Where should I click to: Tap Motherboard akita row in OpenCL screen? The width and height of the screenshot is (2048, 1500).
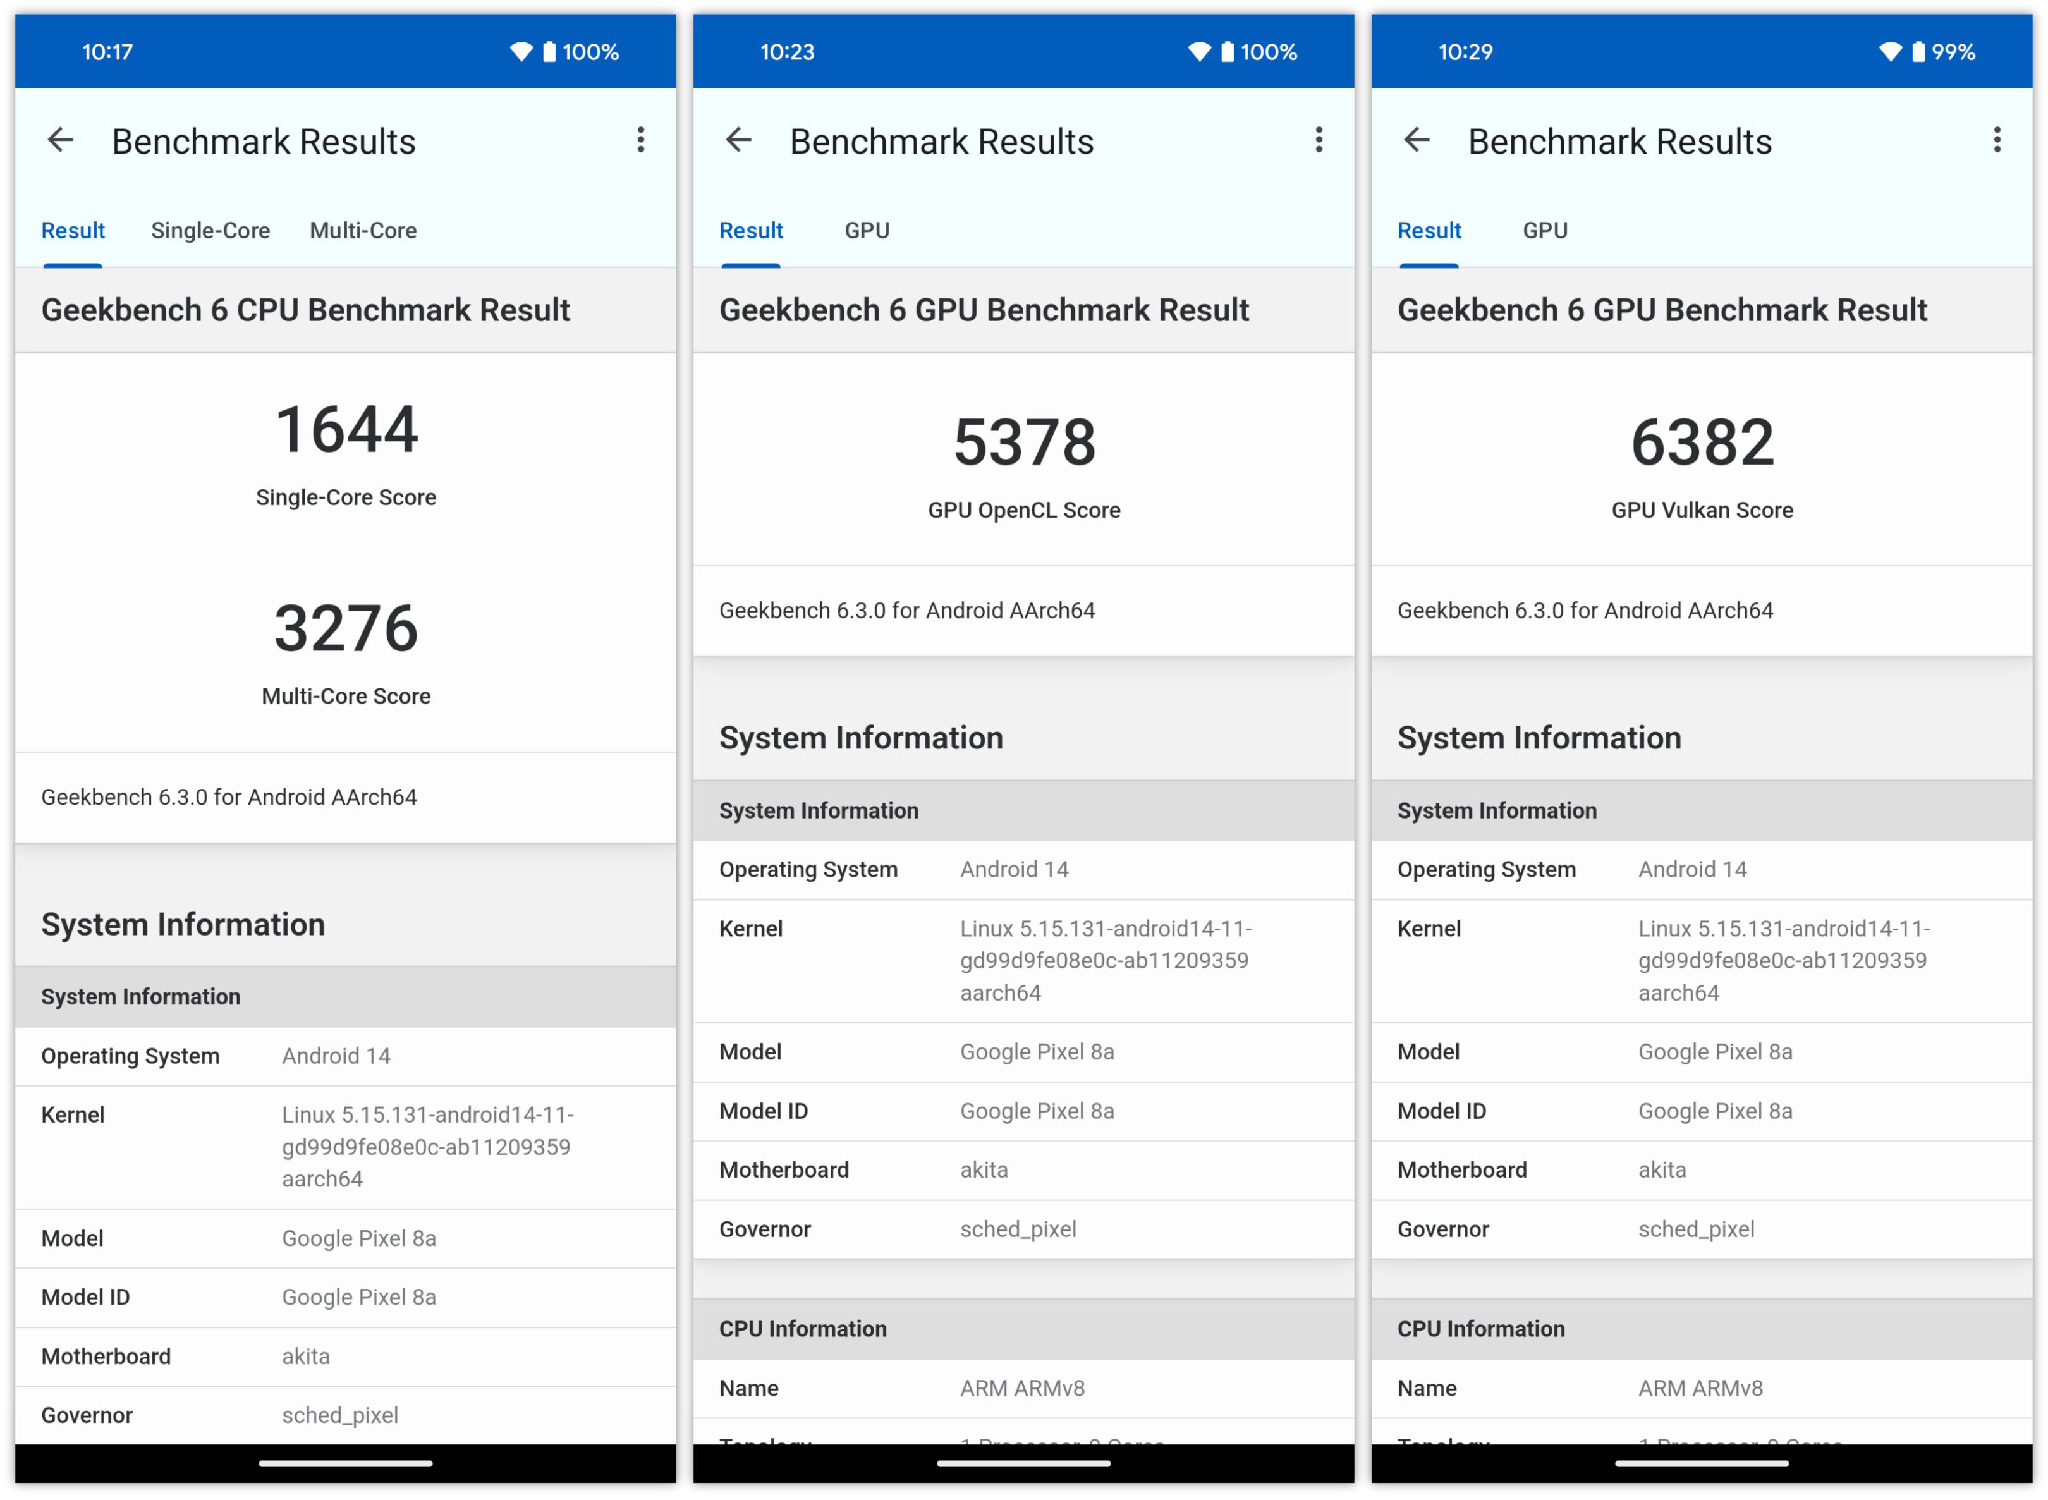1024,1170
